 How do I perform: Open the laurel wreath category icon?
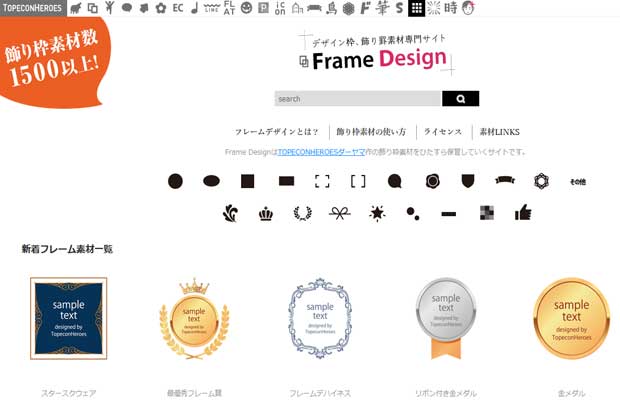302,214
